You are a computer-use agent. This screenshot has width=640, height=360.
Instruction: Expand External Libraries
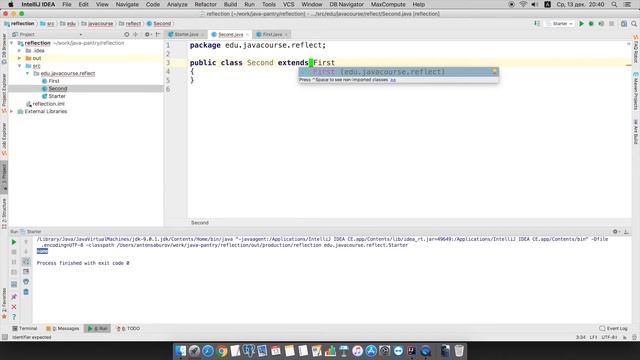point(12,111)
